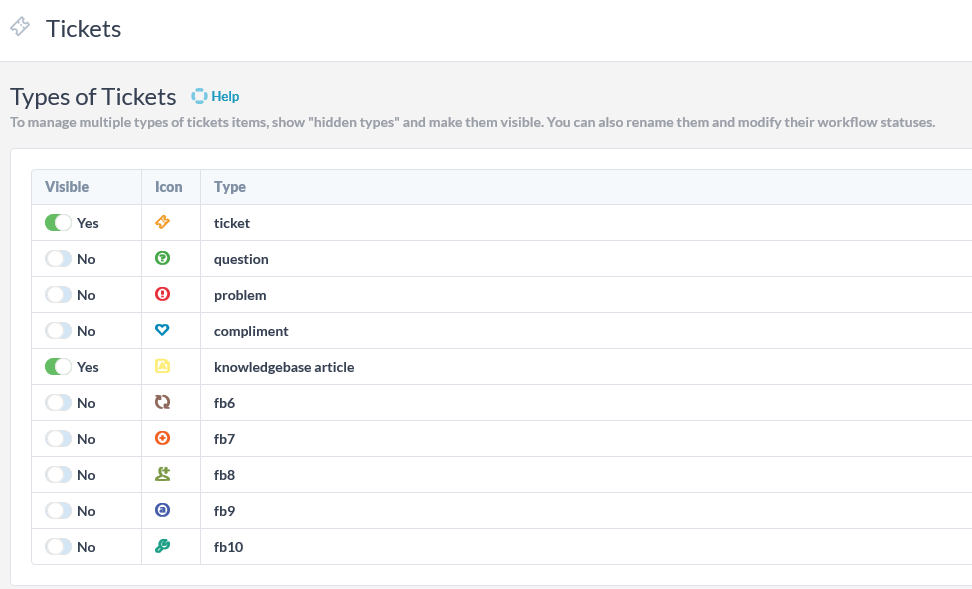972x589 pixels.
Task: Click the Tickets page header icon
Action: point(20,27)
